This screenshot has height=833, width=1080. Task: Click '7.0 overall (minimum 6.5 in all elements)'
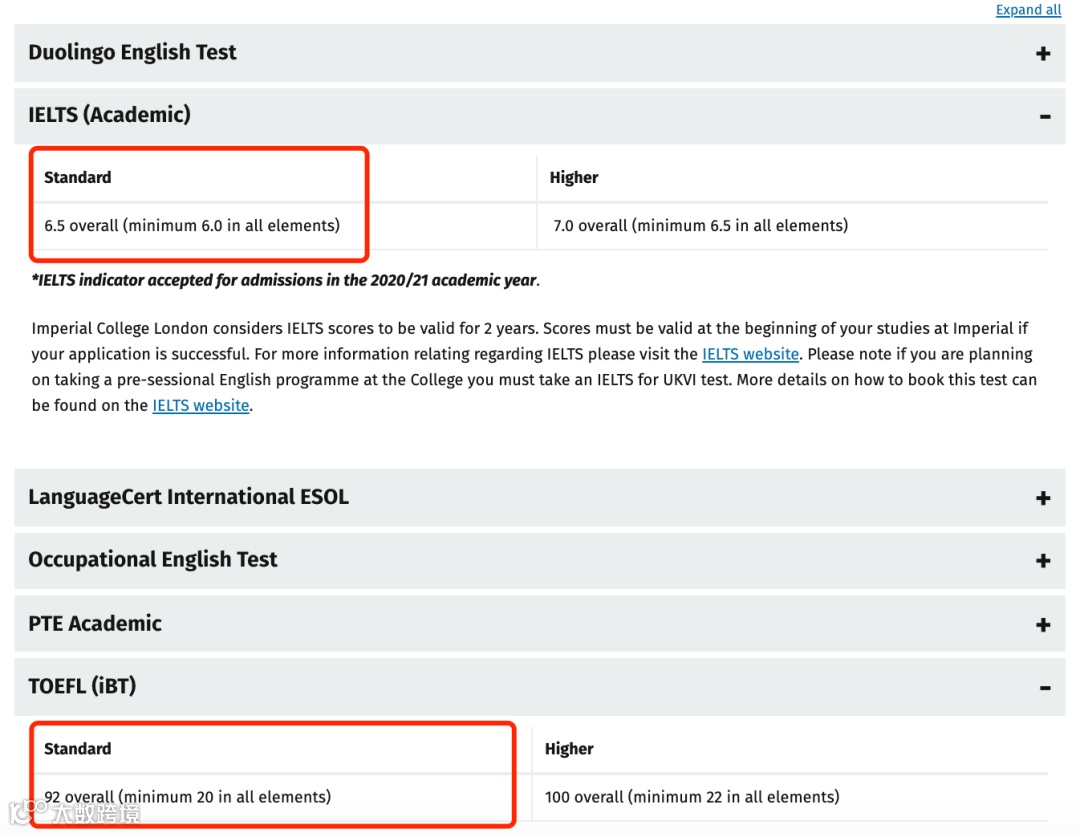point(700,225)
